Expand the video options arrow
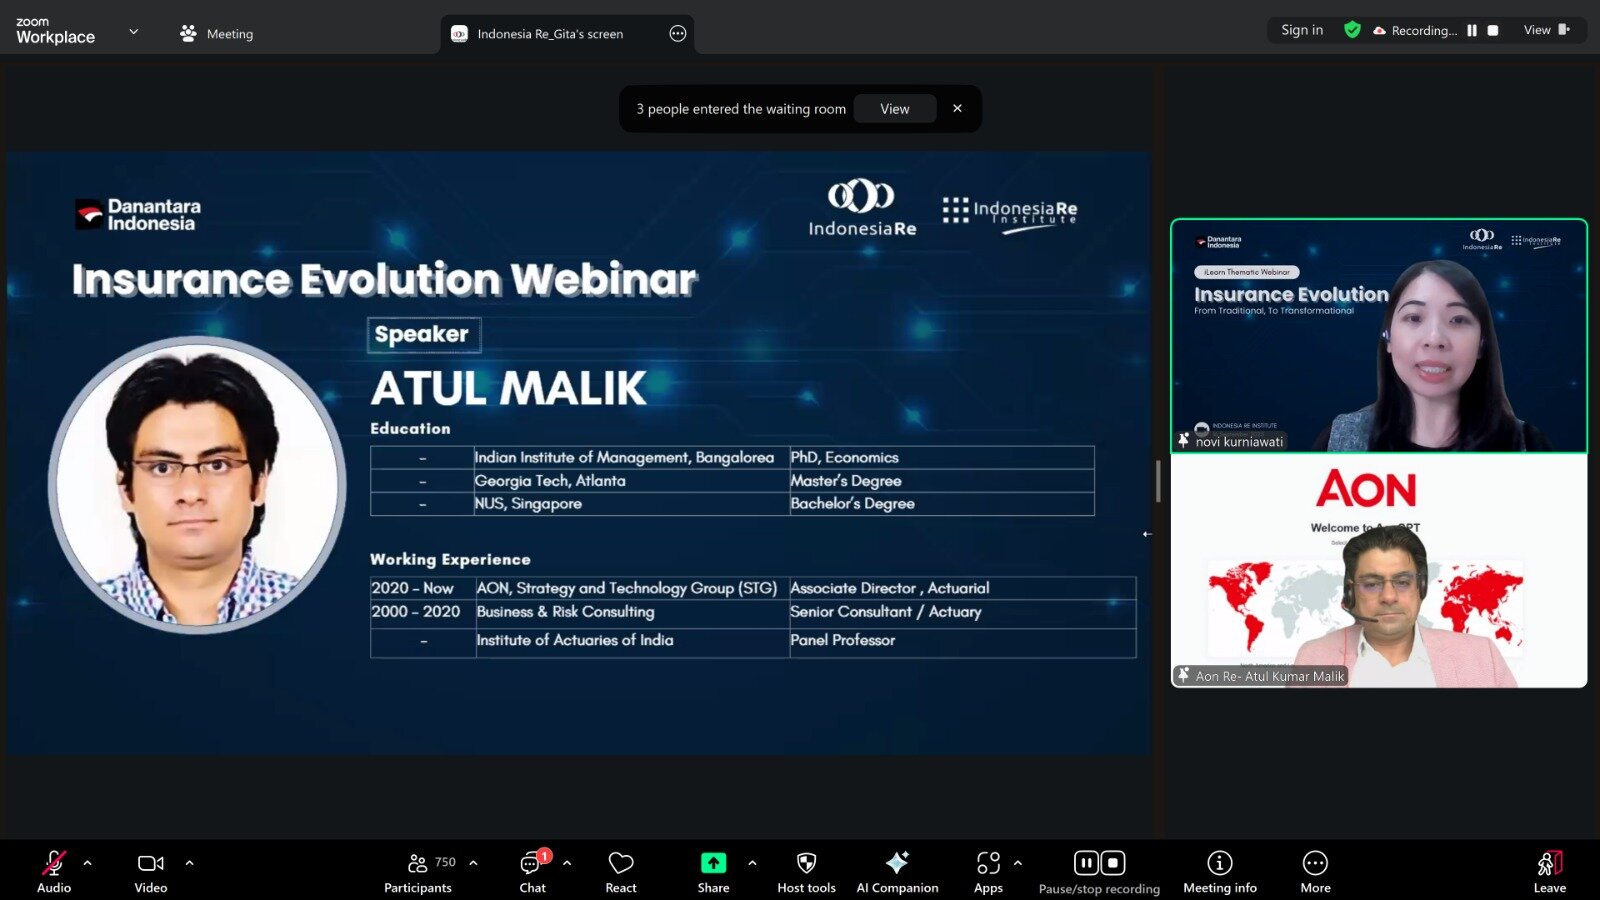 point(190,862)
